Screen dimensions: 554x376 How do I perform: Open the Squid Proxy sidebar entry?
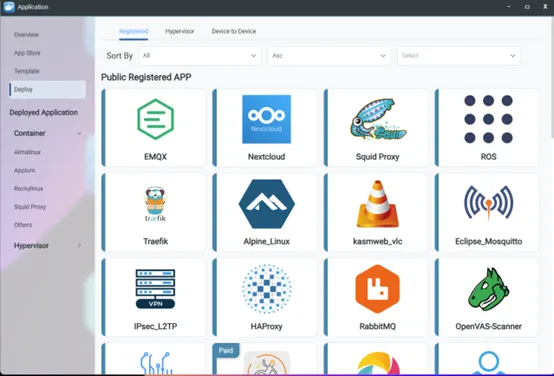pos(30,207)
